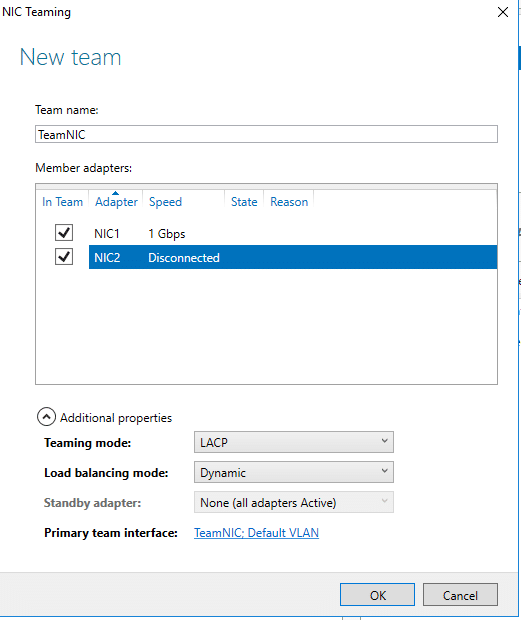Collapse the Additional properties chevron icon
521x620 pixels.
[46, 417]
